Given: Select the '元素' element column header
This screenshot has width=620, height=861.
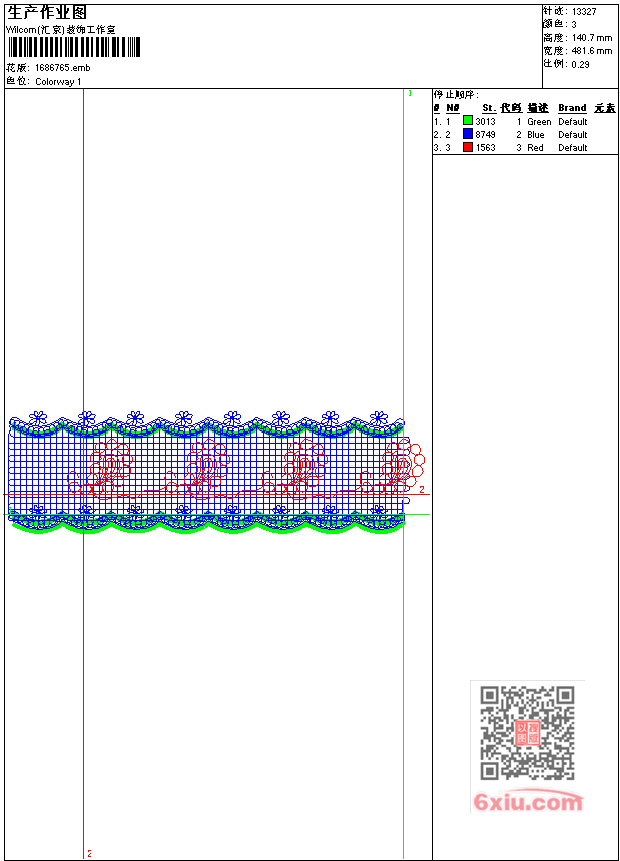Looking at the screenshot, I should click(605, 108).
